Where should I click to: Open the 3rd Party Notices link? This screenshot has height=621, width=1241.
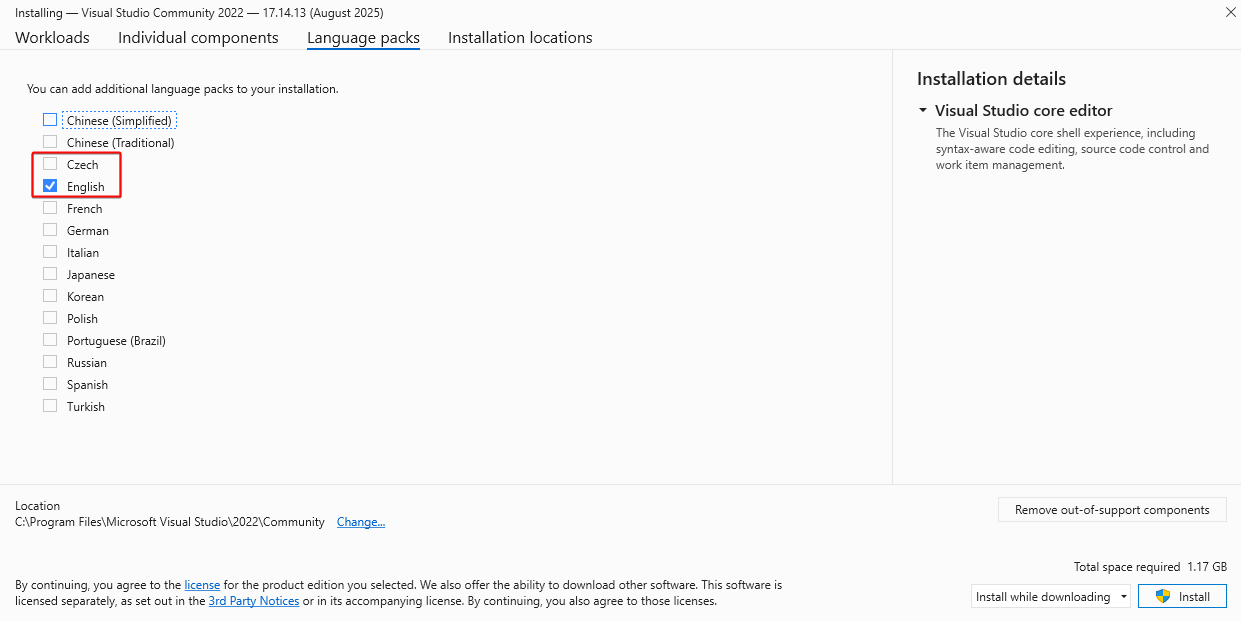[254, 601]
